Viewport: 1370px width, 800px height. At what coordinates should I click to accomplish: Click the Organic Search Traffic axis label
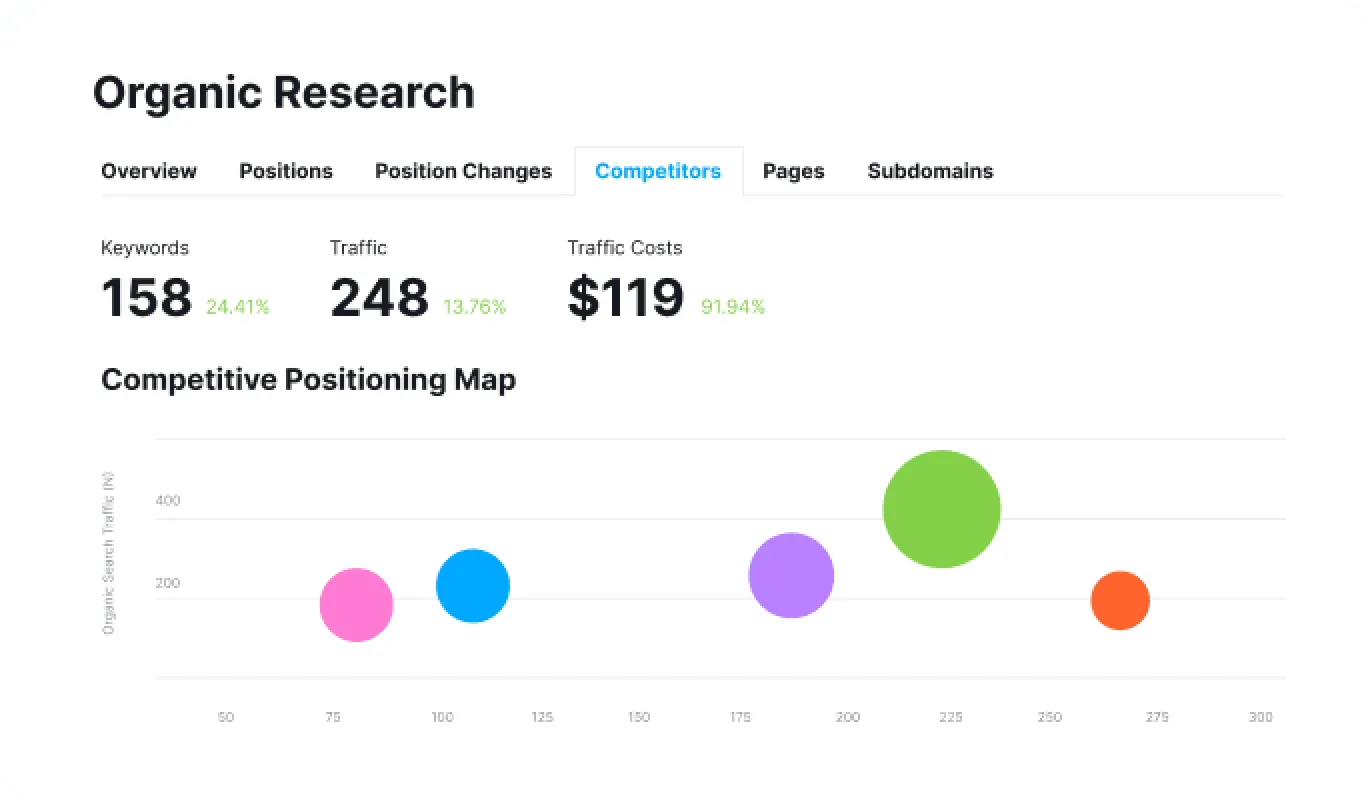click(x=109, y=553)
